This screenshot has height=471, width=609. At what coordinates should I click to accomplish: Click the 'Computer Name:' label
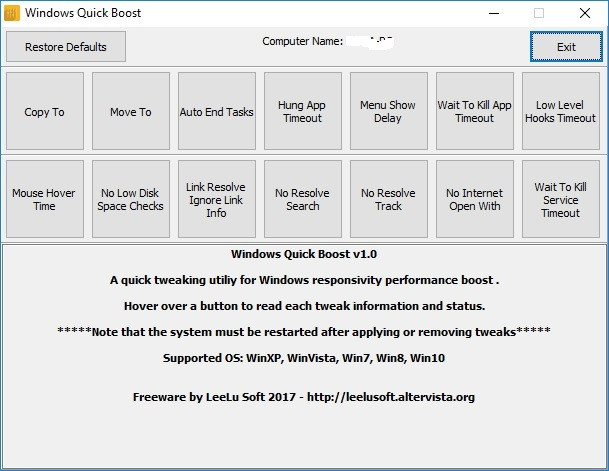pos(303,41)
